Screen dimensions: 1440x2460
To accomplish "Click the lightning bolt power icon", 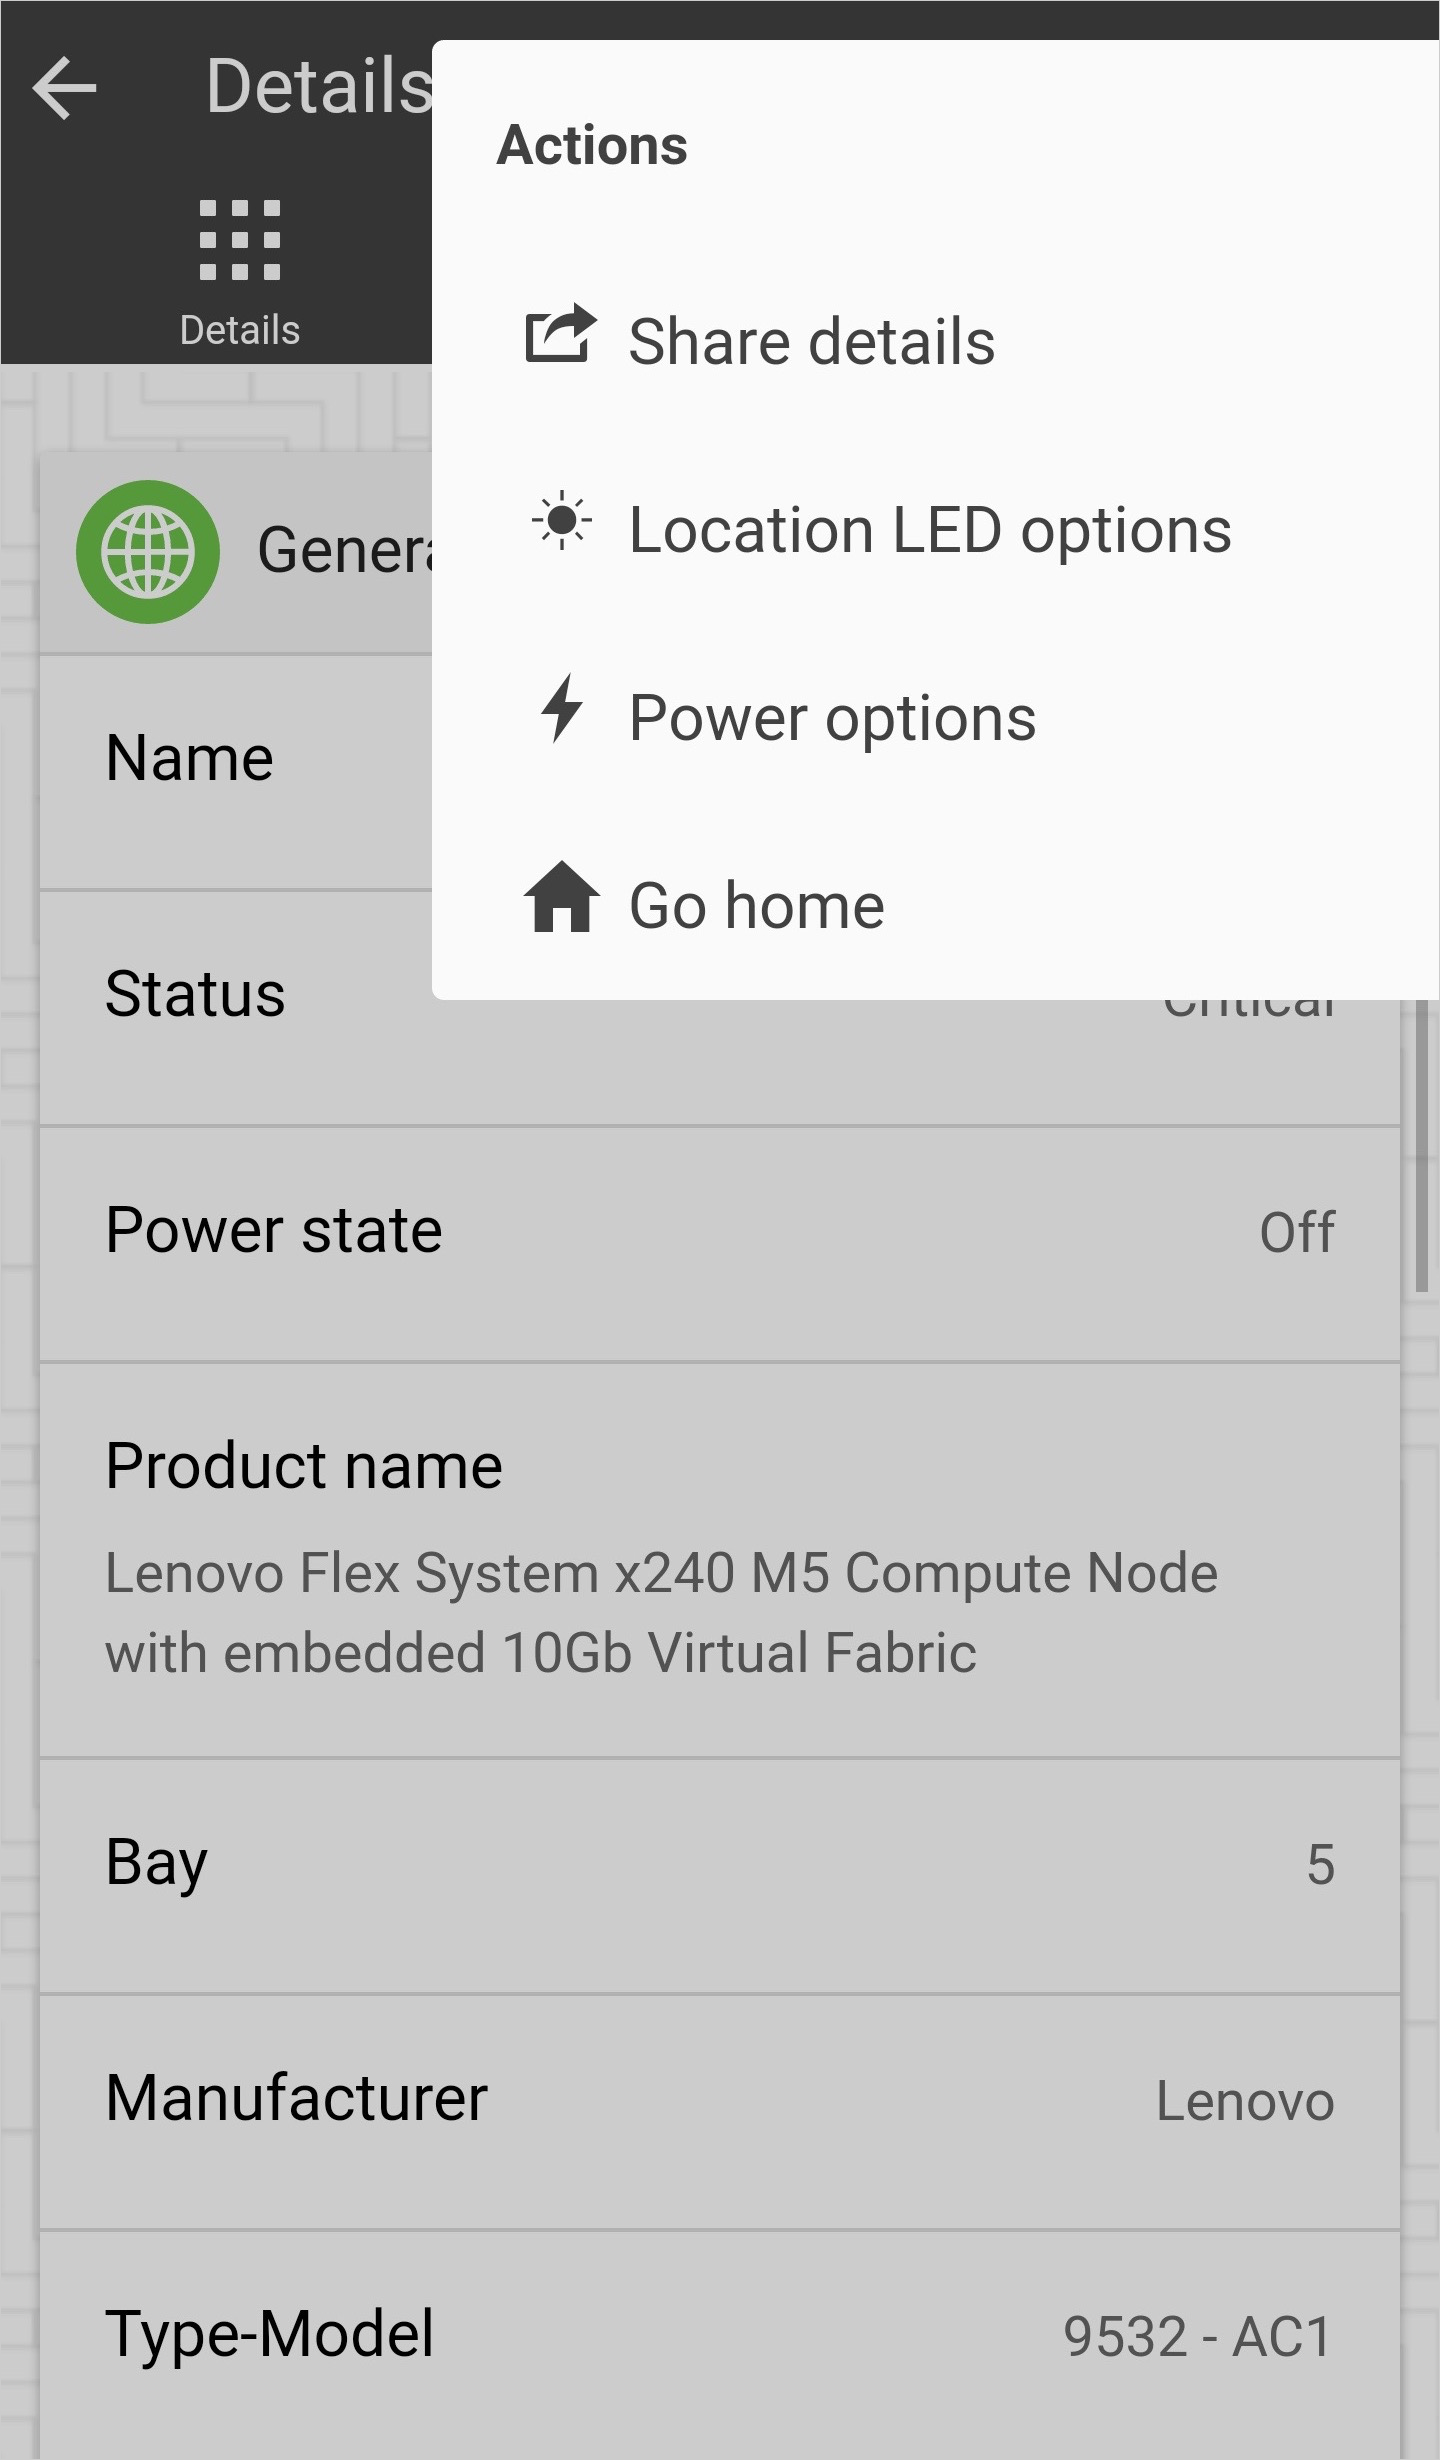I will [x=561, y=708].
